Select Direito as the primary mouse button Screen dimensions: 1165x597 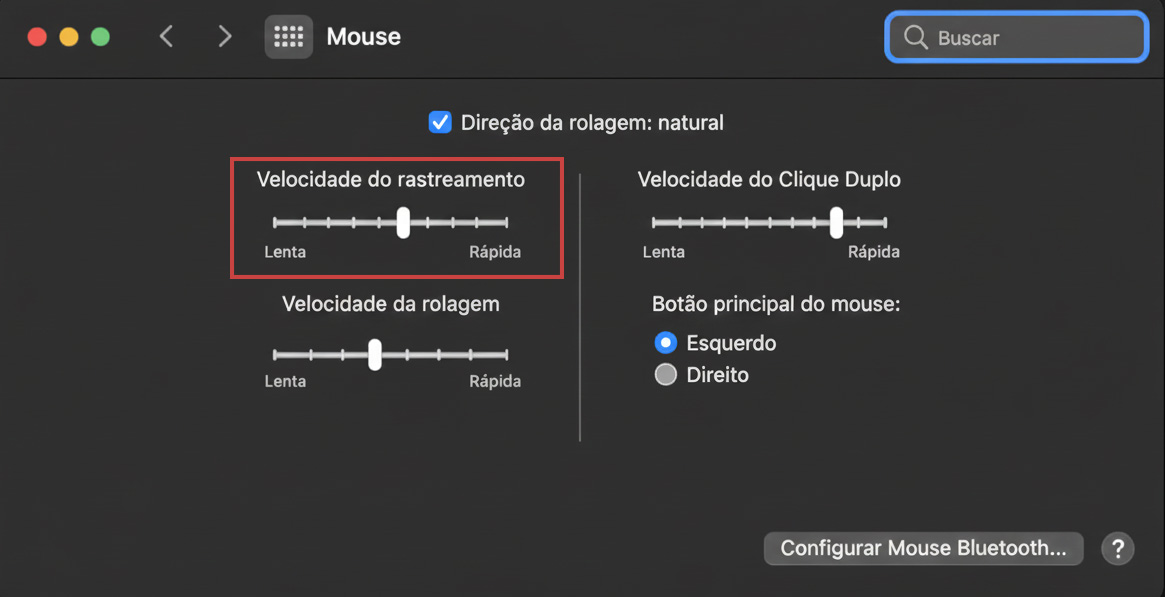click(x=665, y=374)
